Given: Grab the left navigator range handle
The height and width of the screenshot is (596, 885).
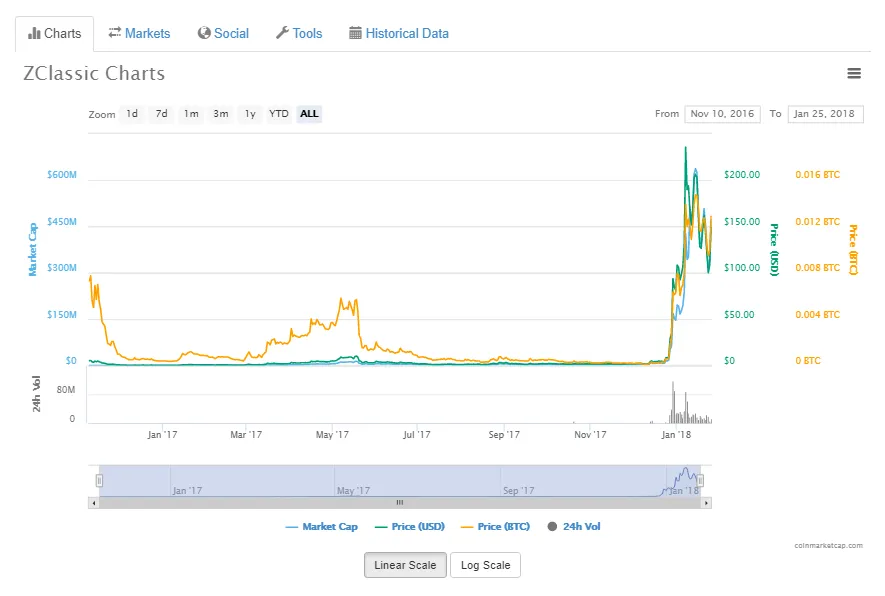Looking at the screenshot, I should click(x=99, y=481).
